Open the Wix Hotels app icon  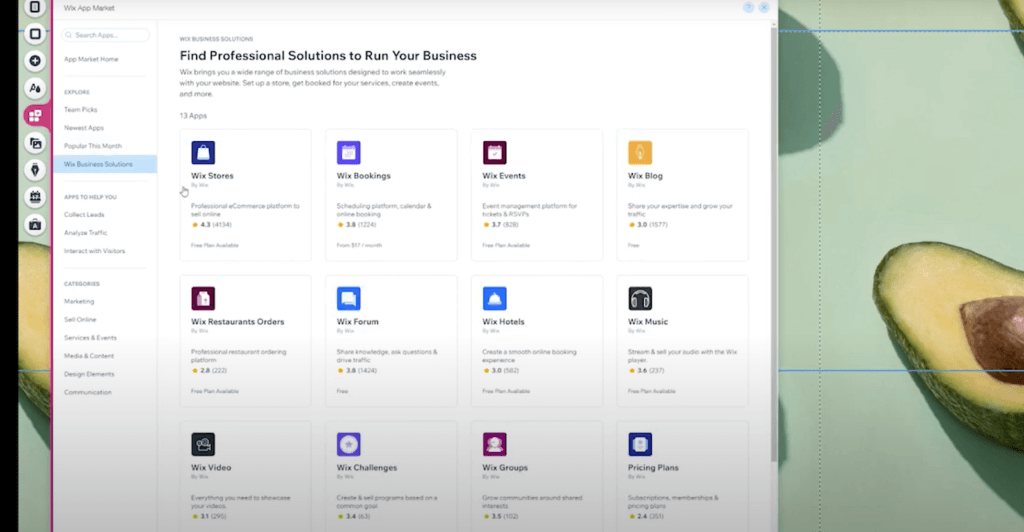point(494,298)
